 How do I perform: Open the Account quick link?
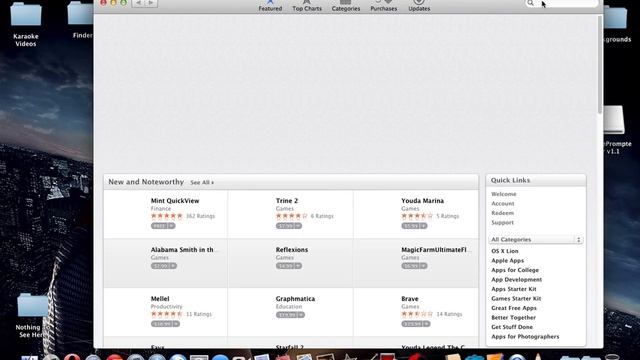[x=503, y=203]
